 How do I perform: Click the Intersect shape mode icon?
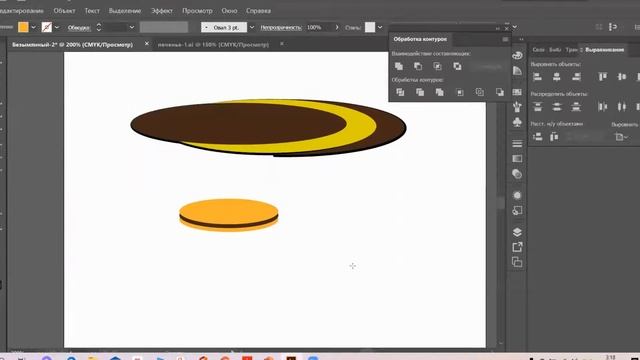click(438, 66)
